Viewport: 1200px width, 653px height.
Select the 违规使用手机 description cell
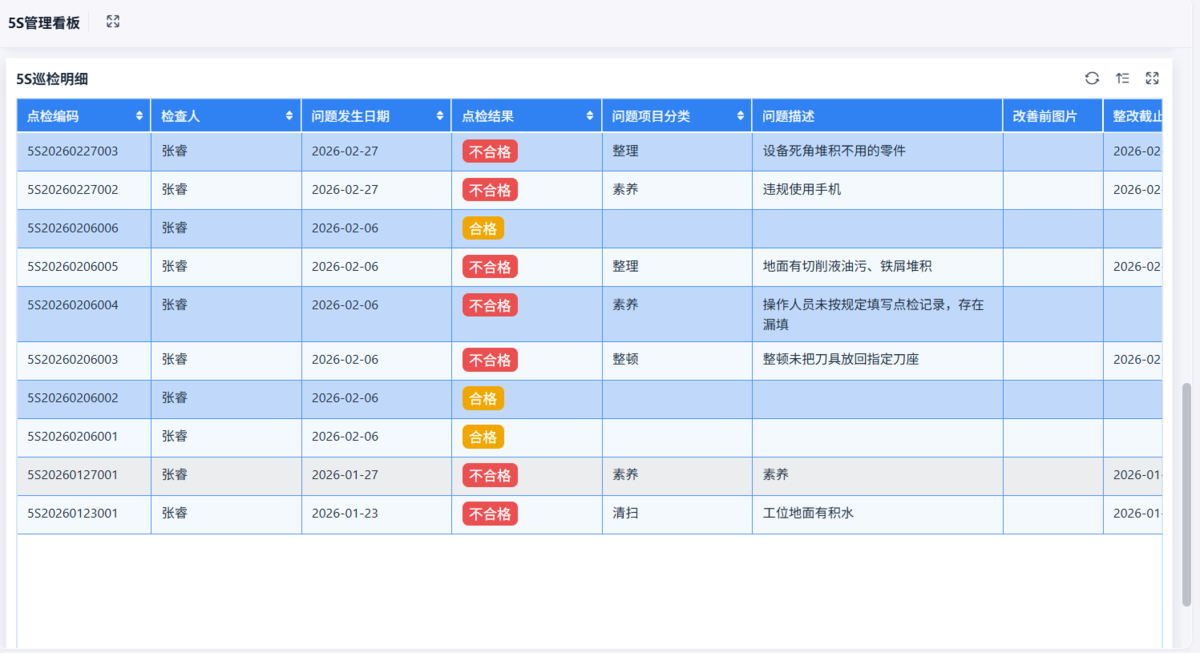[802, 190]
